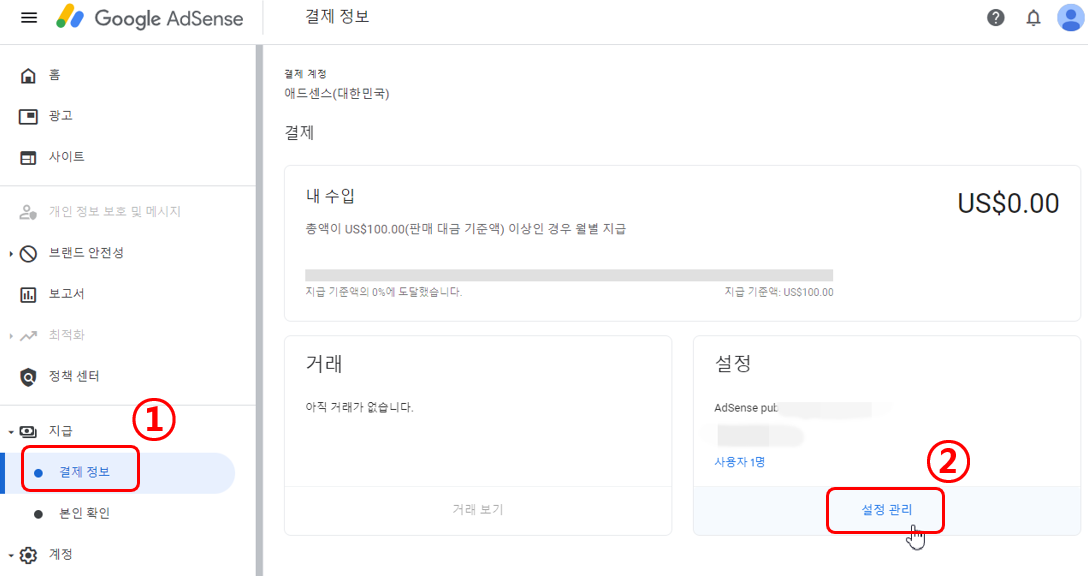Click the help question mark icon
1088x576 pixels.
click(x=995, y=17)
